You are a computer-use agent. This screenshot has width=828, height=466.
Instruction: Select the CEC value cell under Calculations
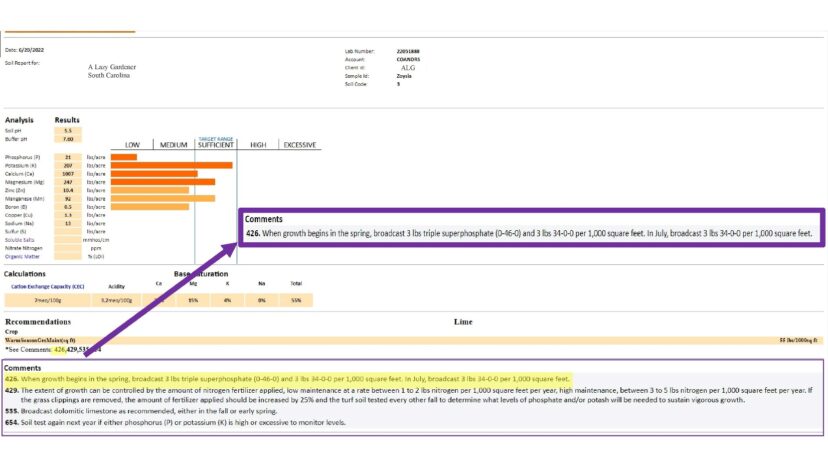tap(48, 300)
